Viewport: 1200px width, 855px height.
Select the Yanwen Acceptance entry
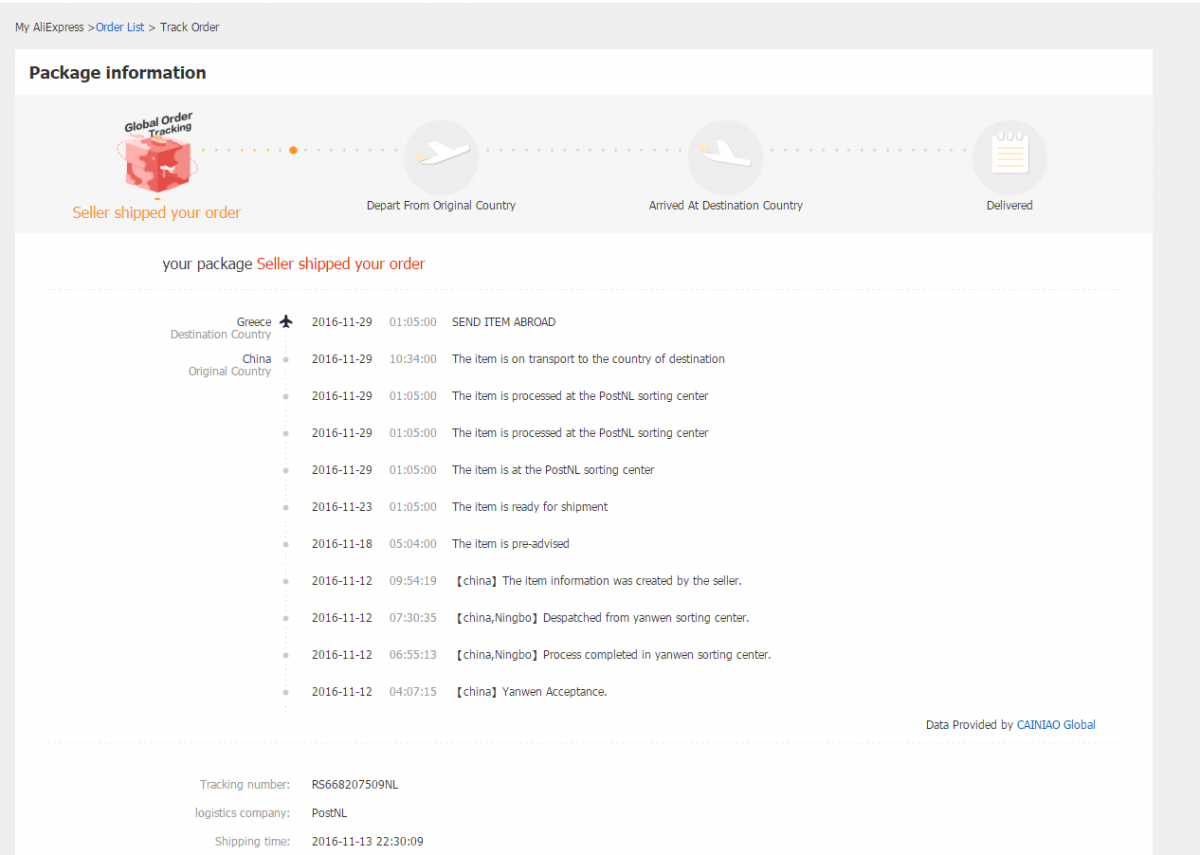[531, 692]
